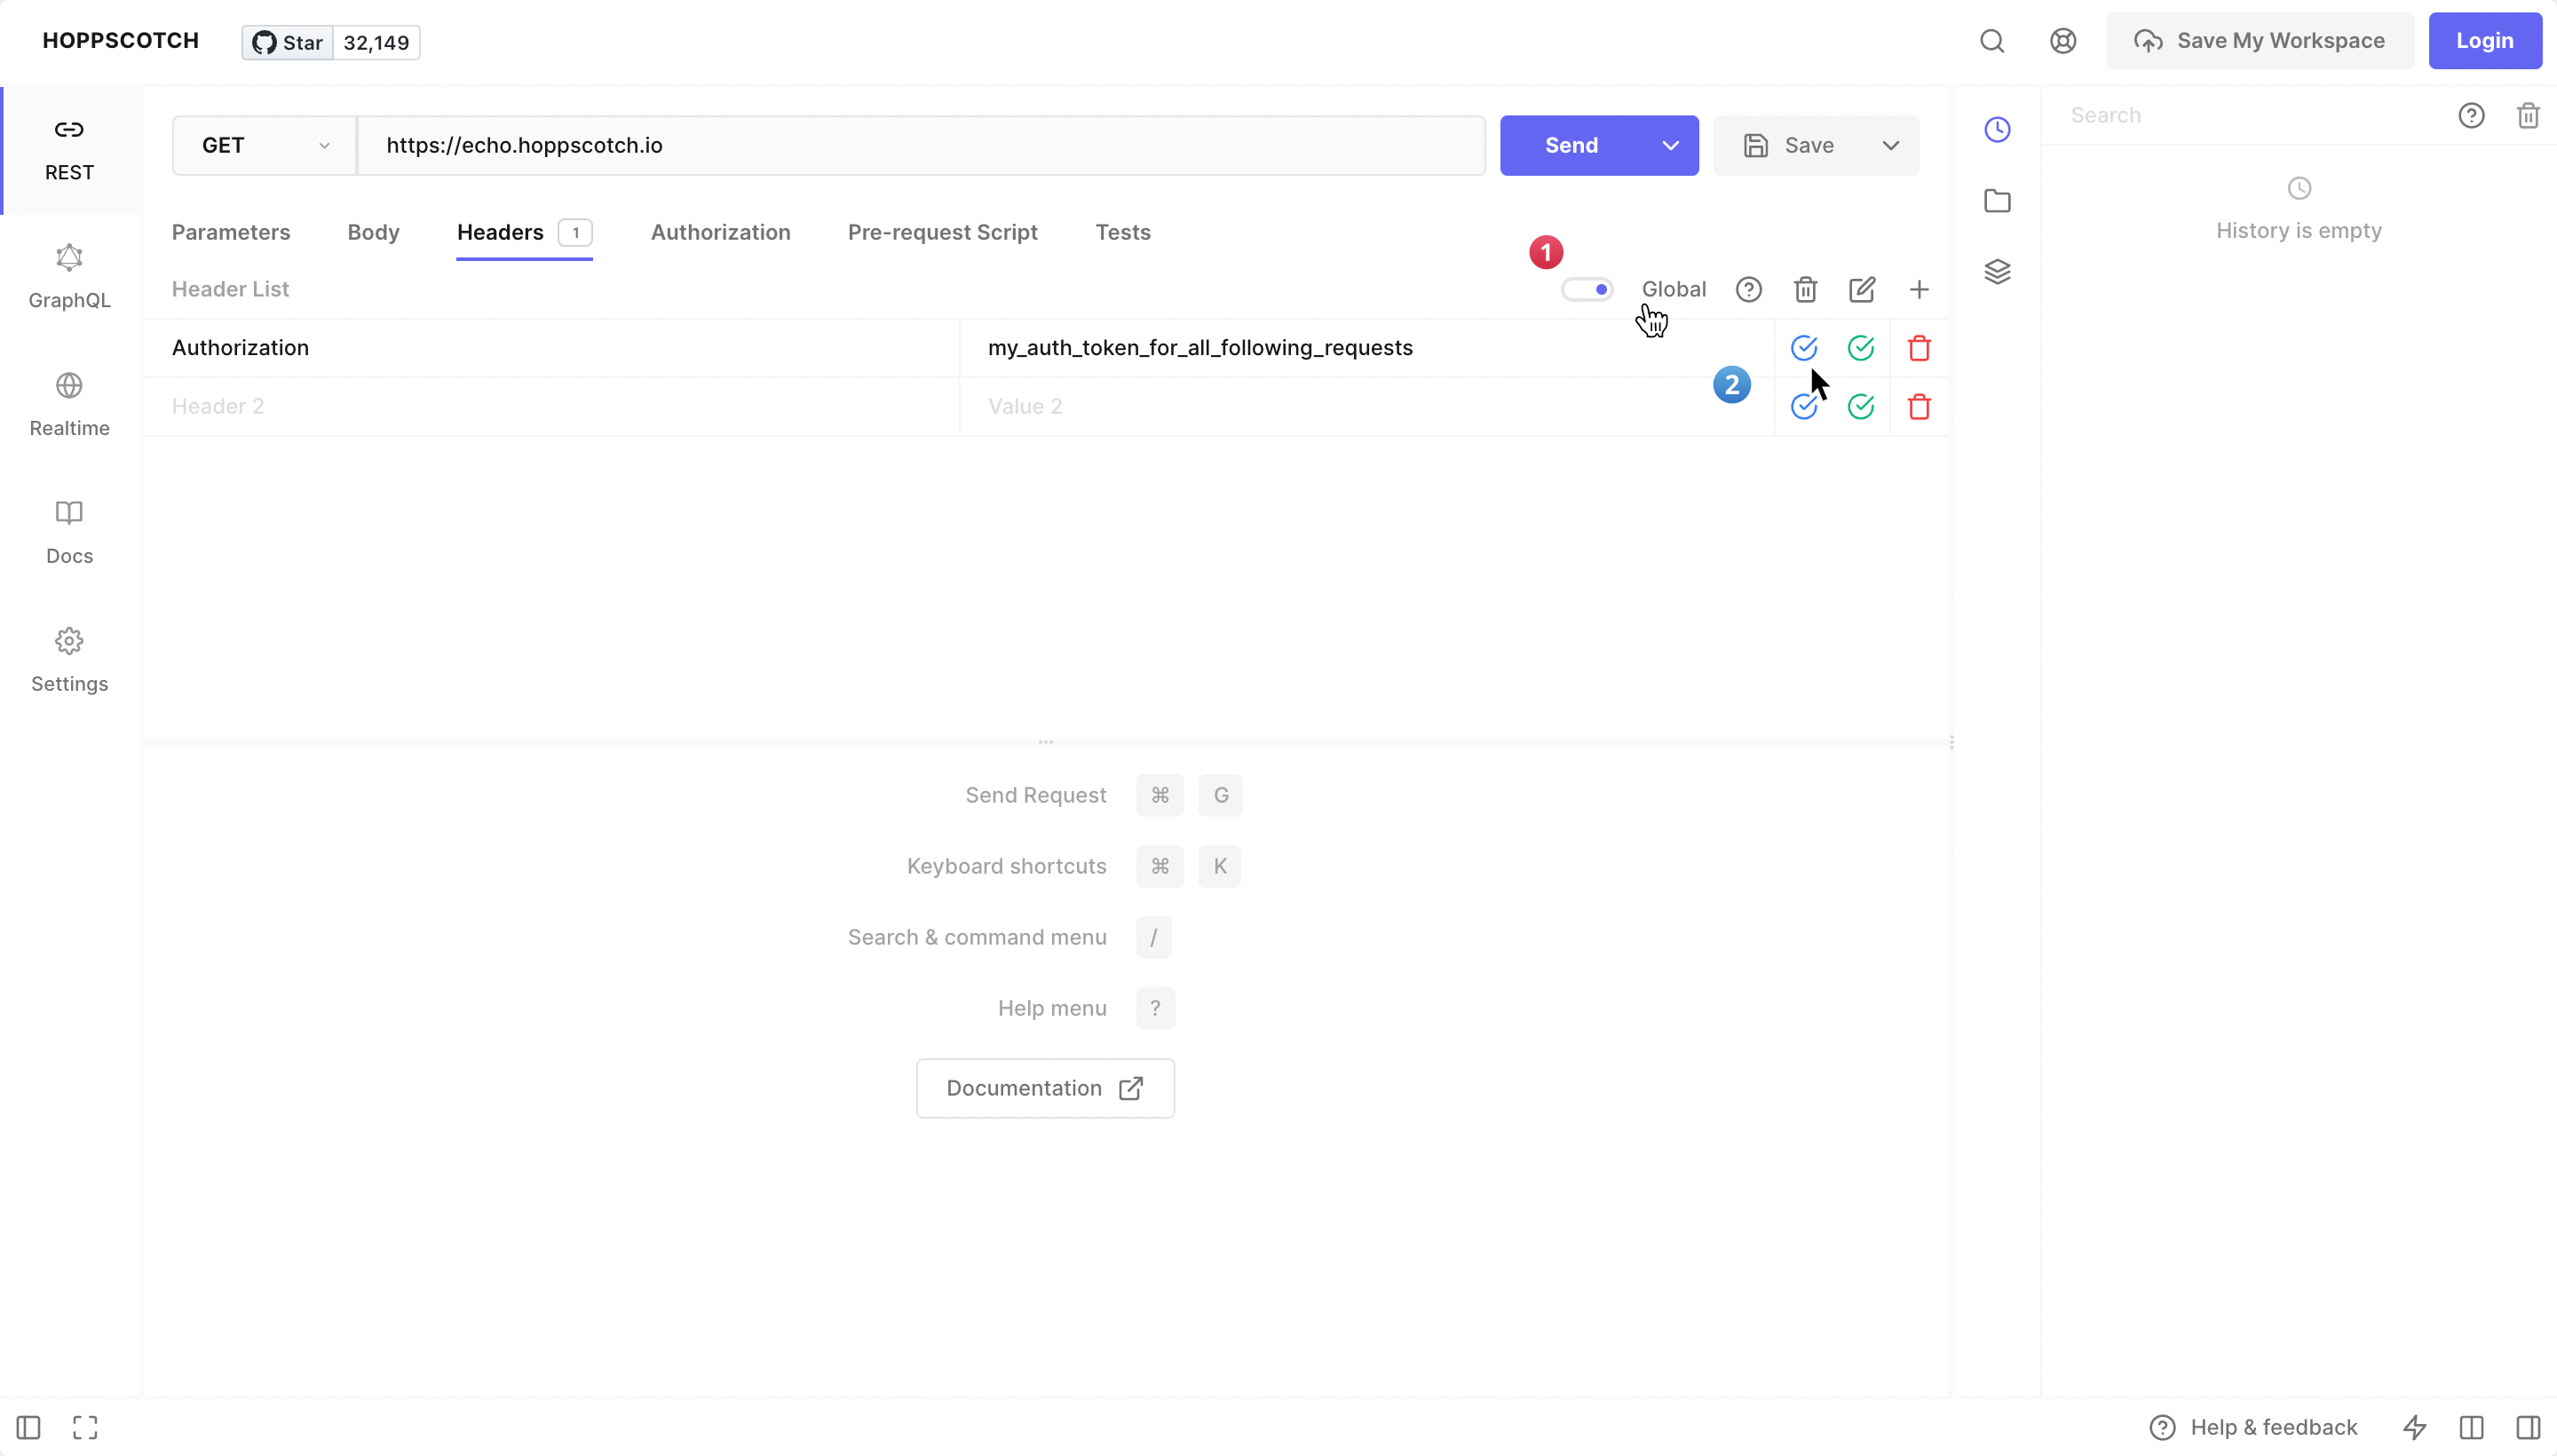The image size is (2557, 1456).
Task: Switch to the Pre-request Script tab
Action: [941, 232]
